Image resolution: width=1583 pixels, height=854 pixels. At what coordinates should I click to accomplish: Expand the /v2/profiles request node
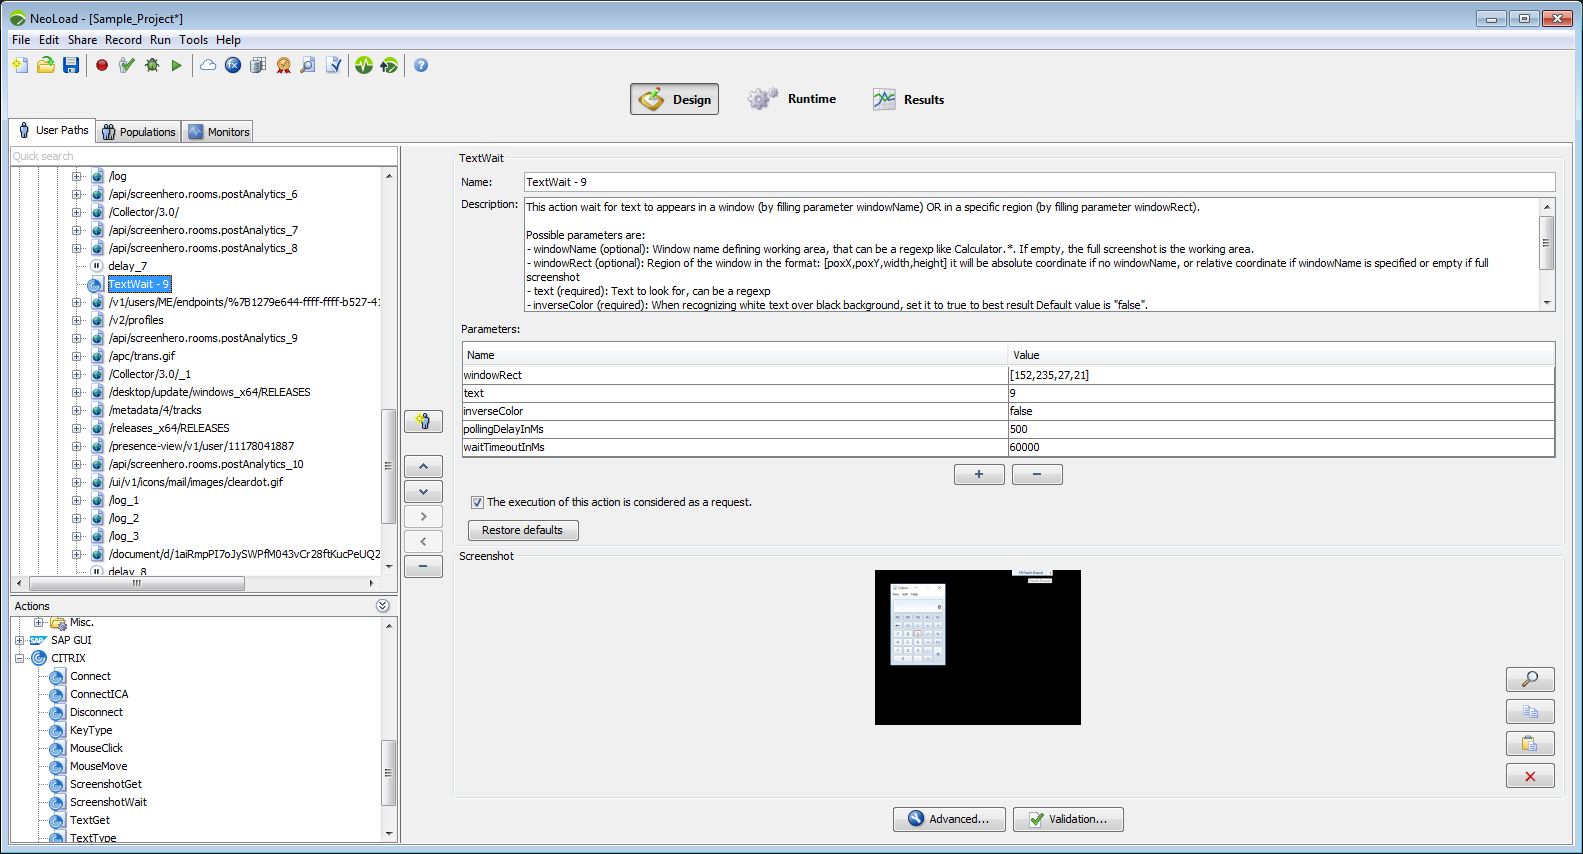[77, 320]
